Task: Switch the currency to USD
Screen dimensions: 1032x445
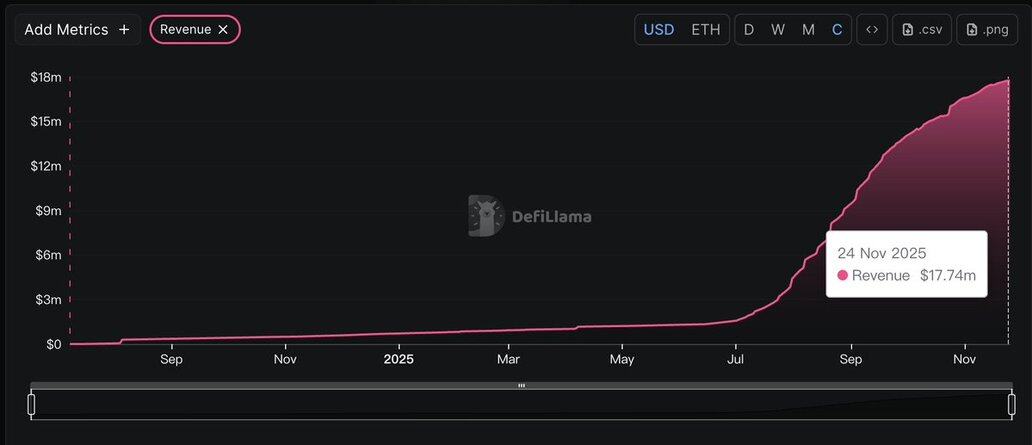Action: click(658, 30)
